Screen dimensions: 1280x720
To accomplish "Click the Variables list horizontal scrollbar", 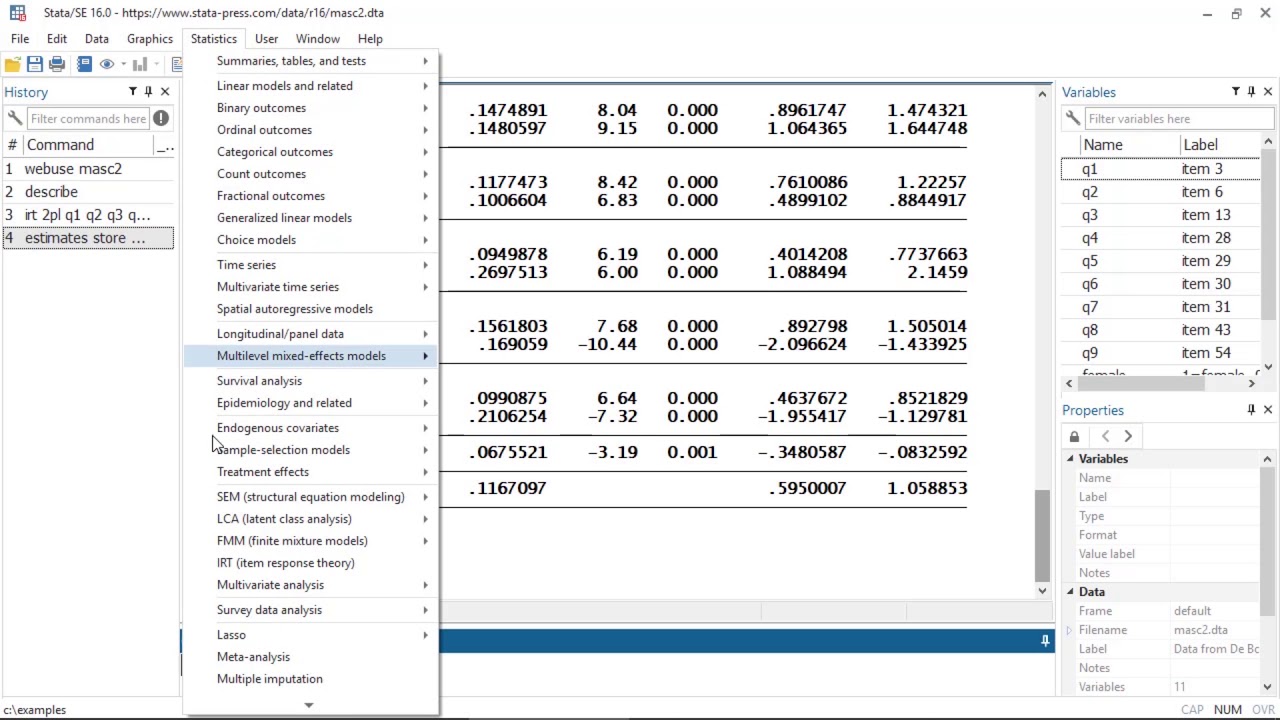I will [x=1160, y=383].
